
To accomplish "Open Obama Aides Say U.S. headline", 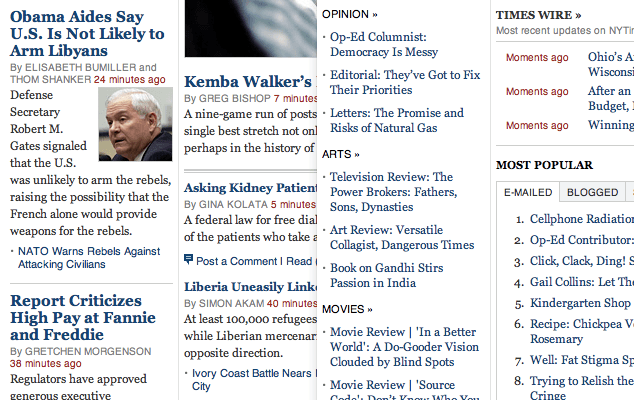I will click(87, 34).
